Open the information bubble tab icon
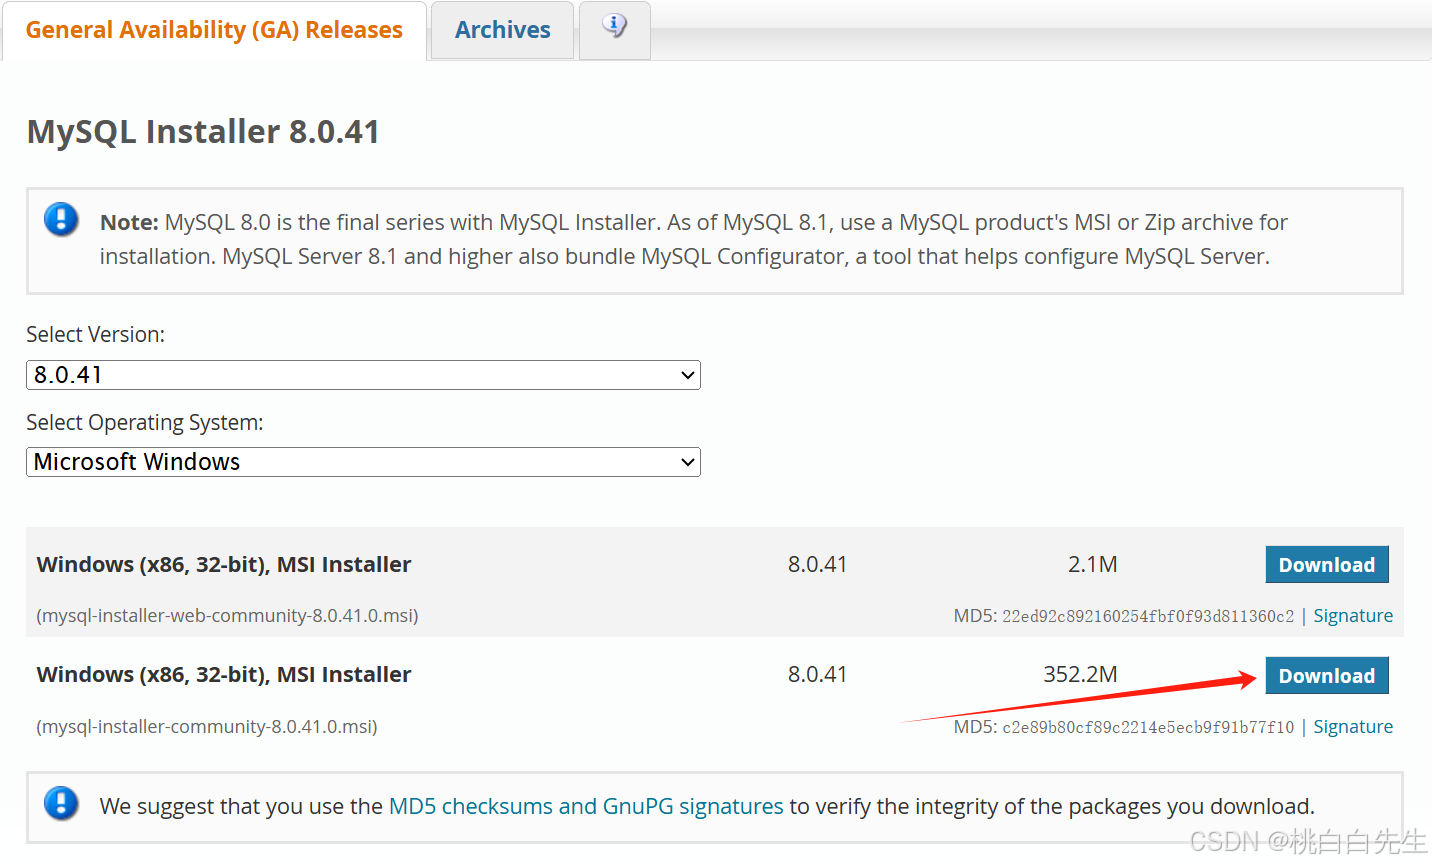 (614, 28)
